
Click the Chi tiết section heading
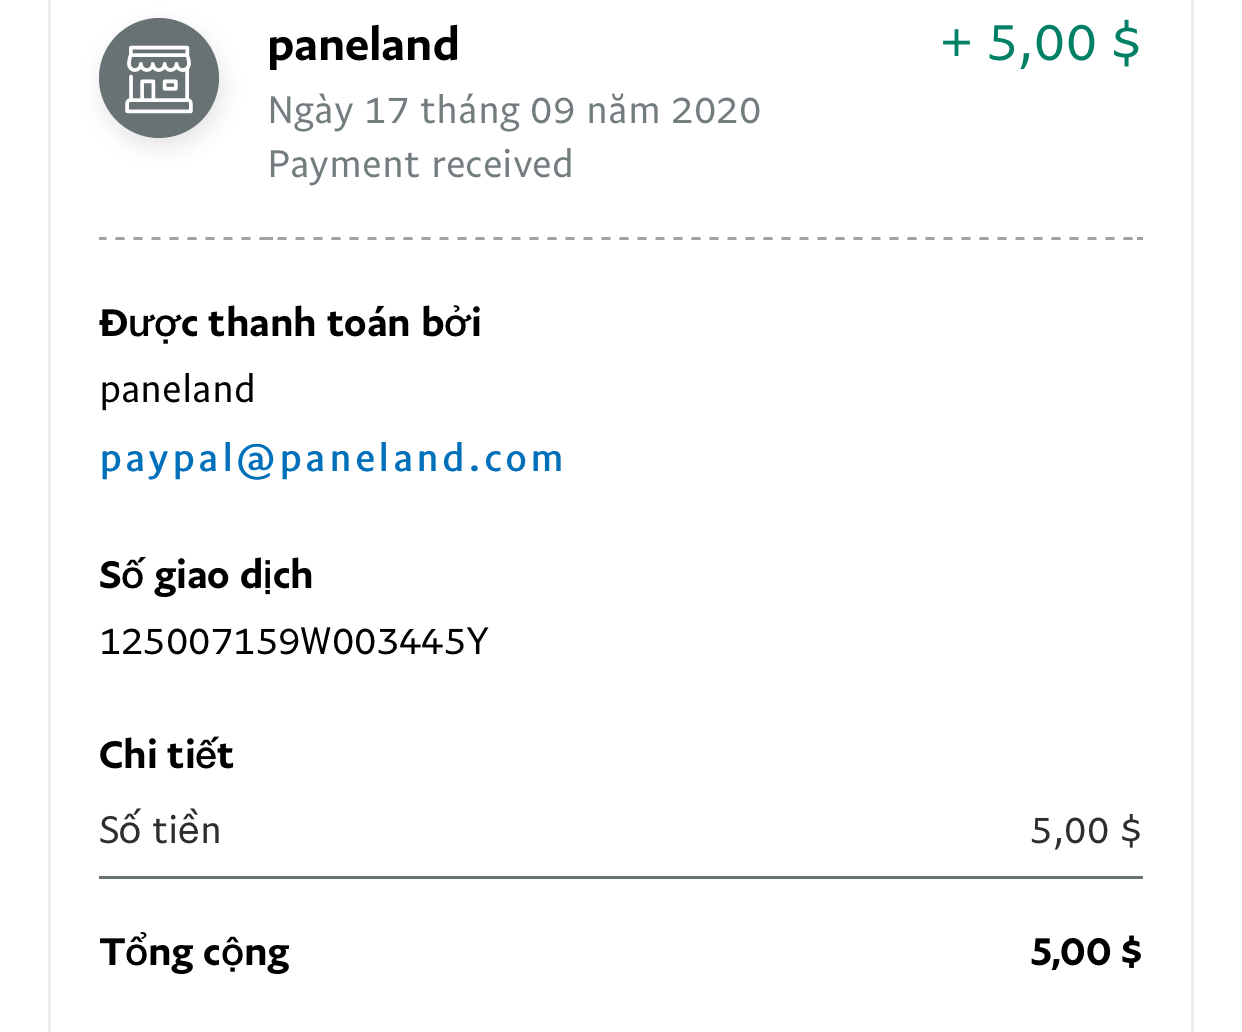166,755
